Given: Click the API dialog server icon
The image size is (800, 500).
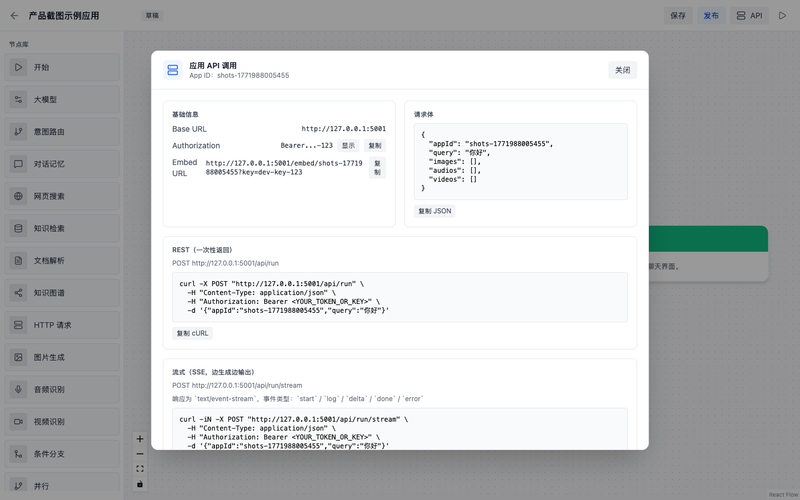Looking at the screenshot, I should click(x=173, y=70).
